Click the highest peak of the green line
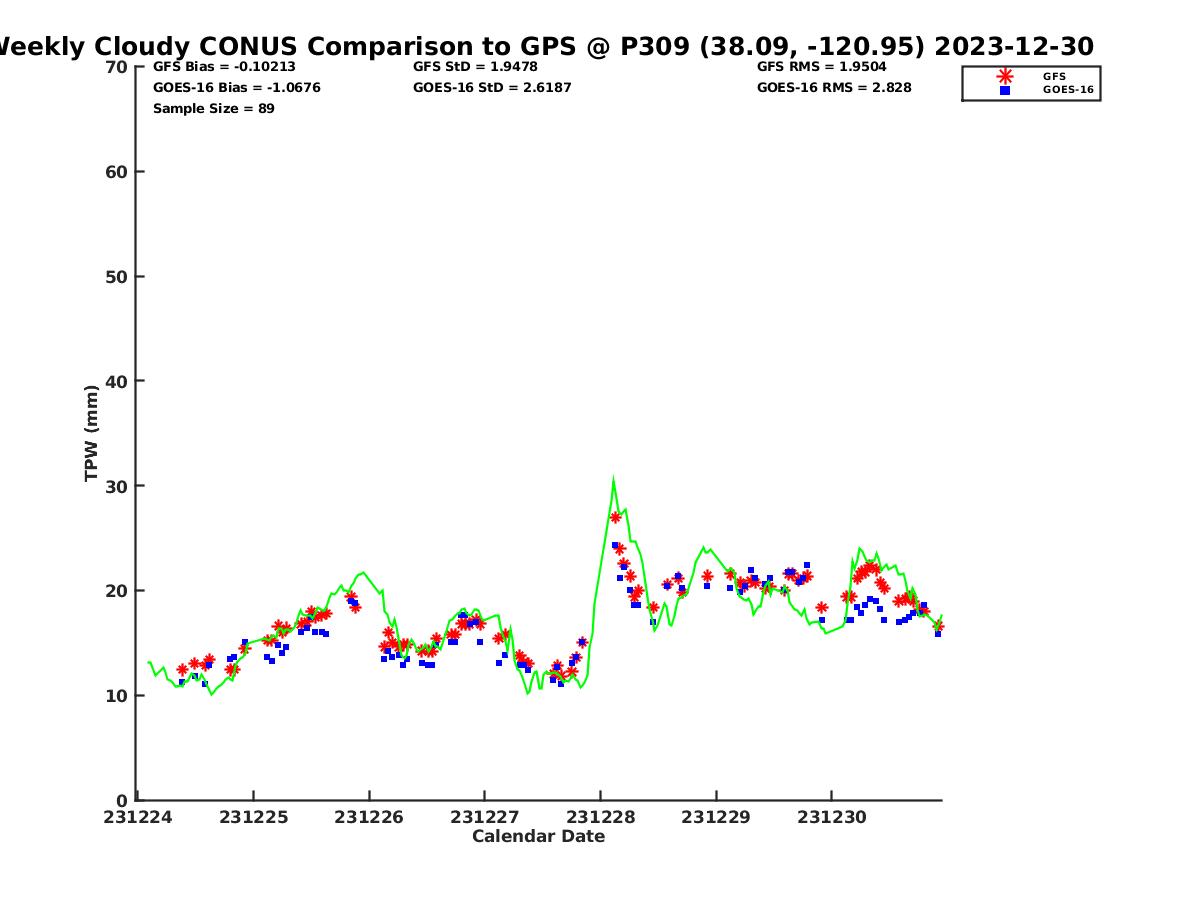Image resolution: width=1200 pixels, height=900 pixels. (613, 479)
